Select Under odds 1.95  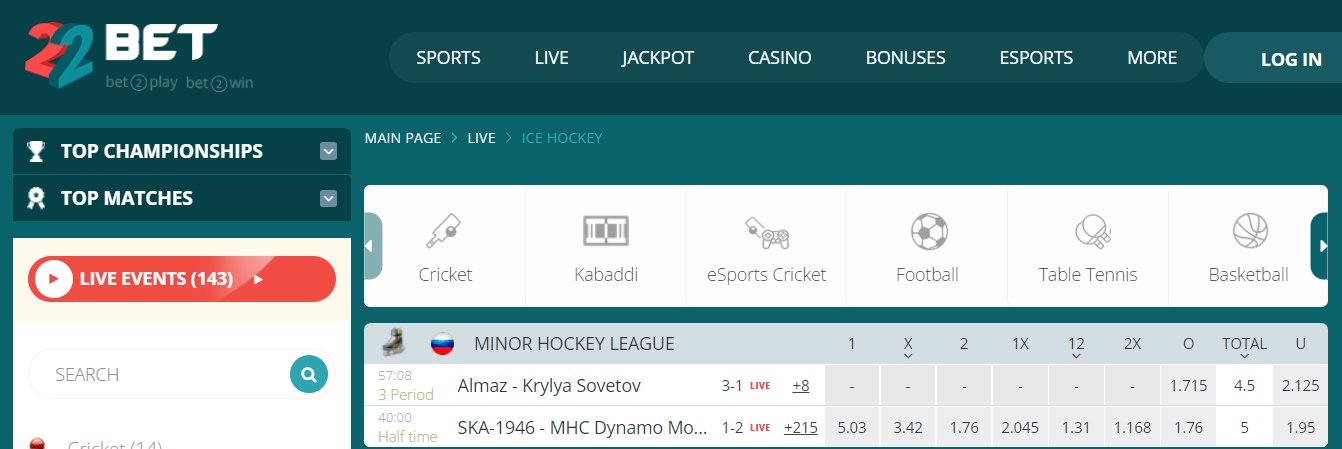(x=1300, y=428)
